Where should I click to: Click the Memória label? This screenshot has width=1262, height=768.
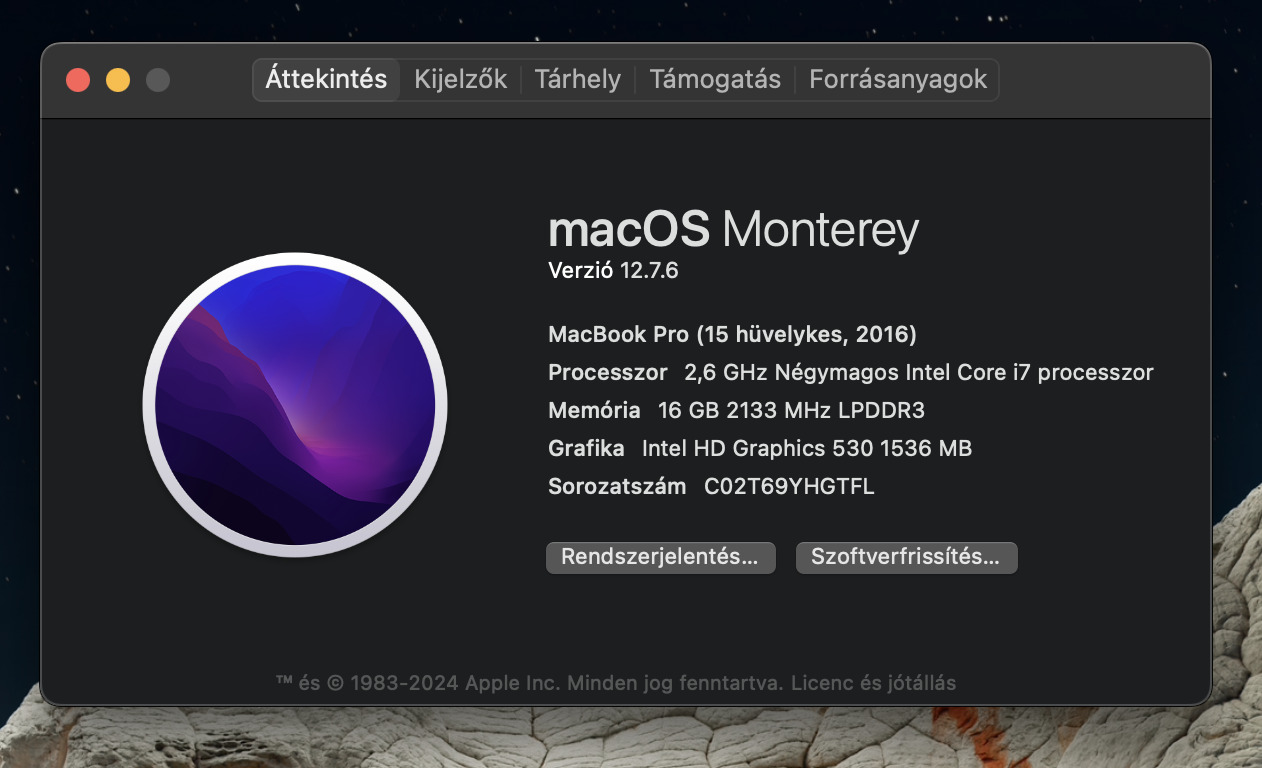(594, 410)
